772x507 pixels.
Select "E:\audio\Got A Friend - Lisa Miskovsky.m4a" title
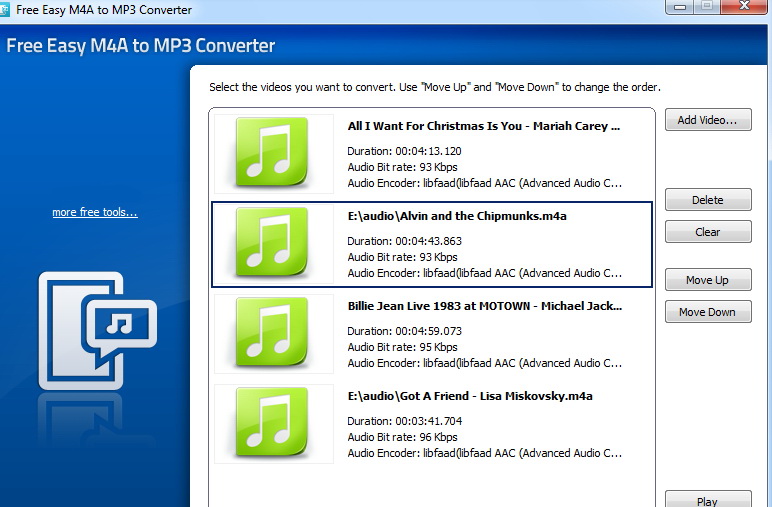(x=470, y=396)
